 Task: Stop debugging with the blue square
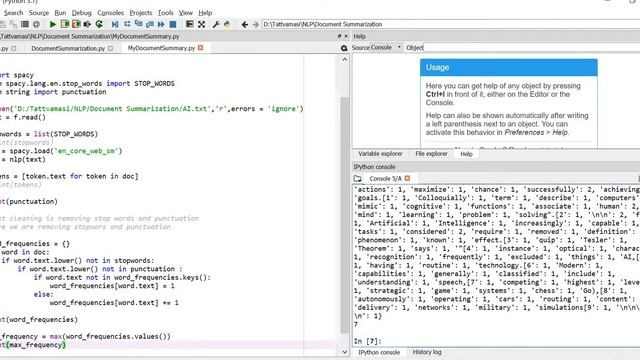173,24
